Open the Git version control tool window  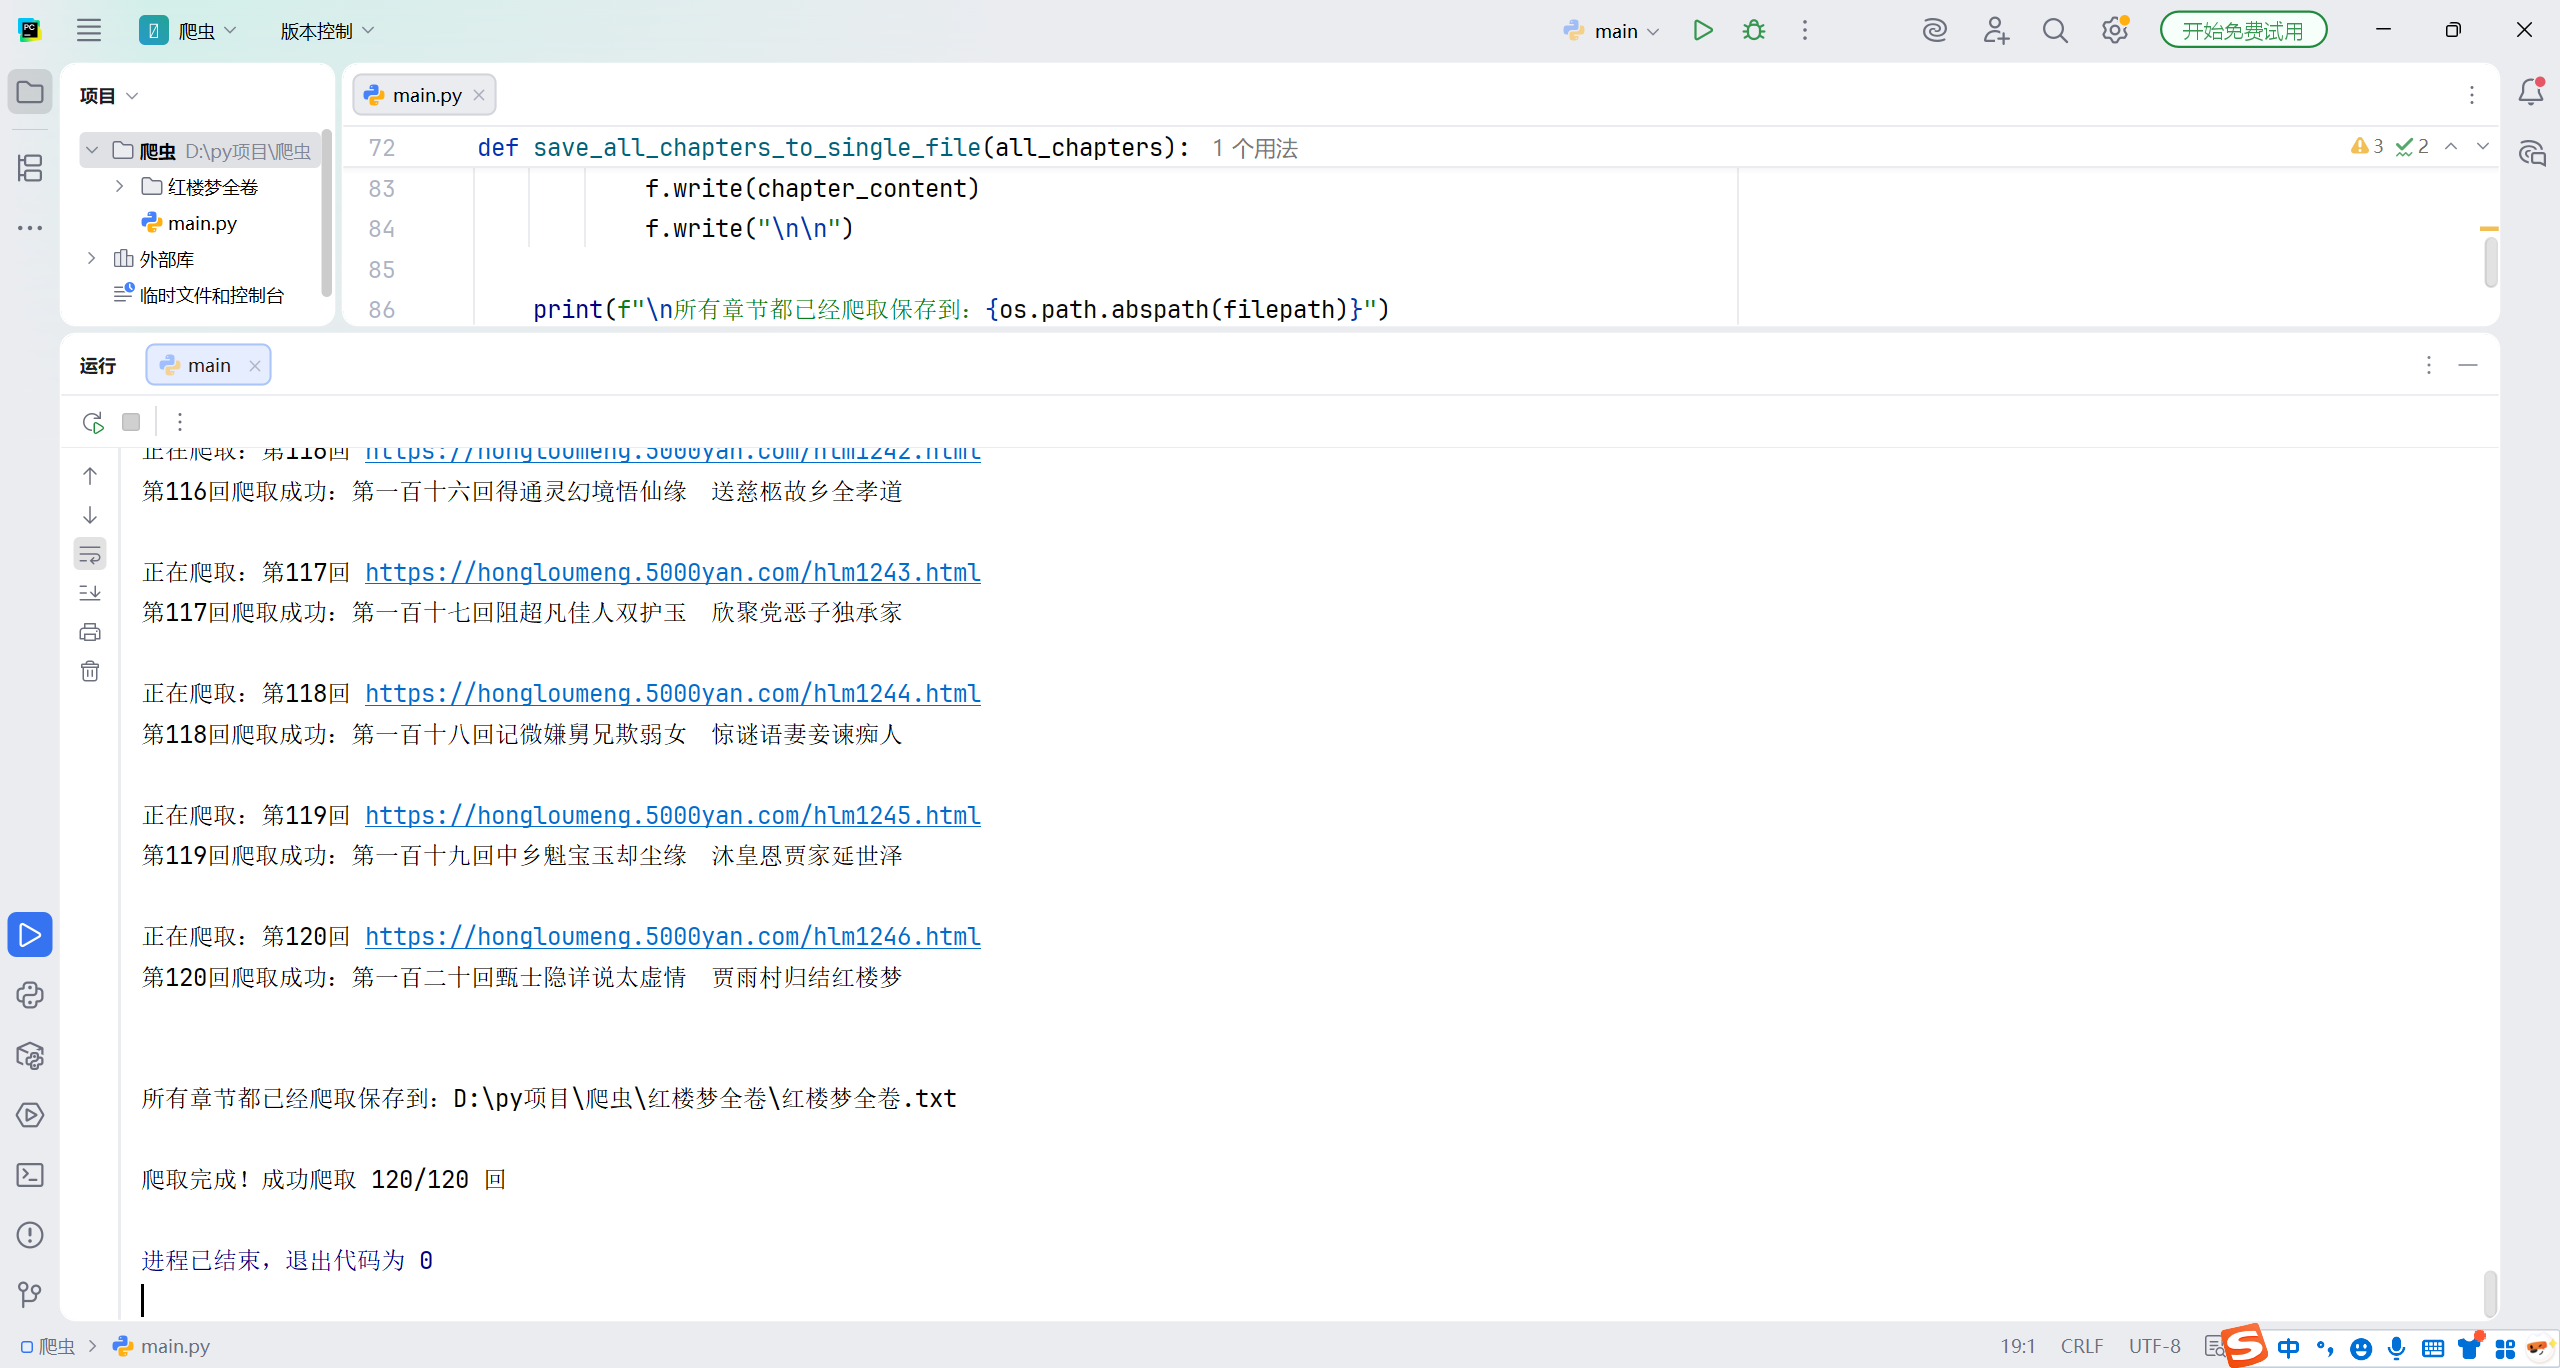point(30,1295)
